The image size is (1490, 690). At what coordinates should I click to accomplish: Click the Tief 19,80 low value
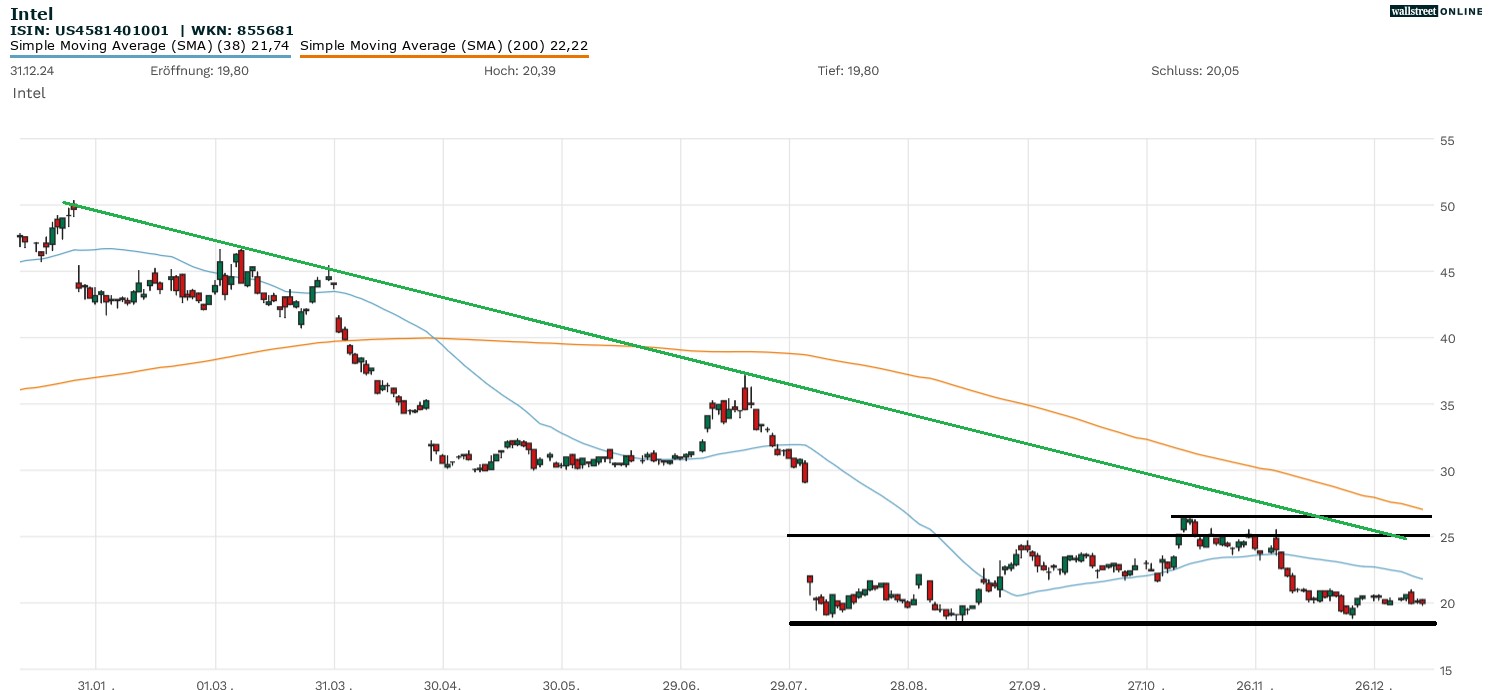tap(848, 71)
